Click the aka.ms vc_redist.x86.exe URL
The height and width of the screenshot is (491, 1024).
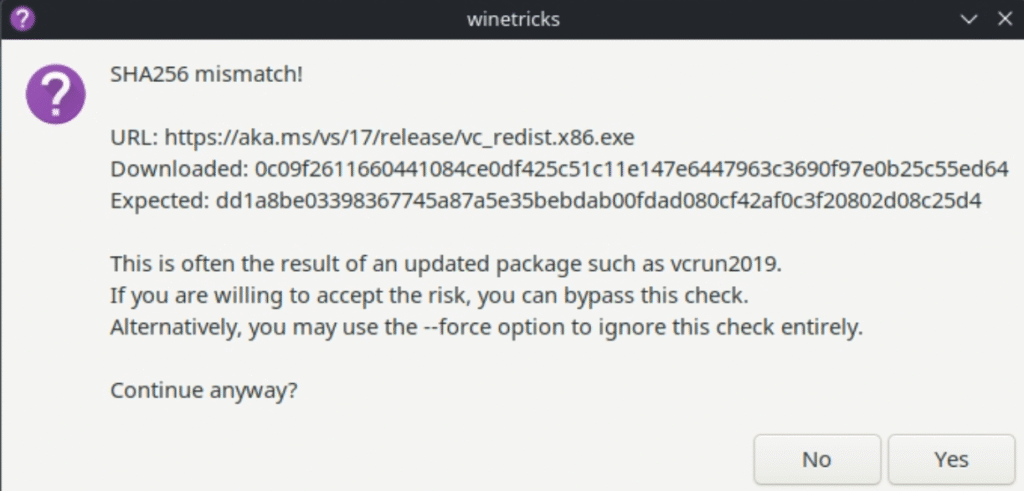click(400, 138)
